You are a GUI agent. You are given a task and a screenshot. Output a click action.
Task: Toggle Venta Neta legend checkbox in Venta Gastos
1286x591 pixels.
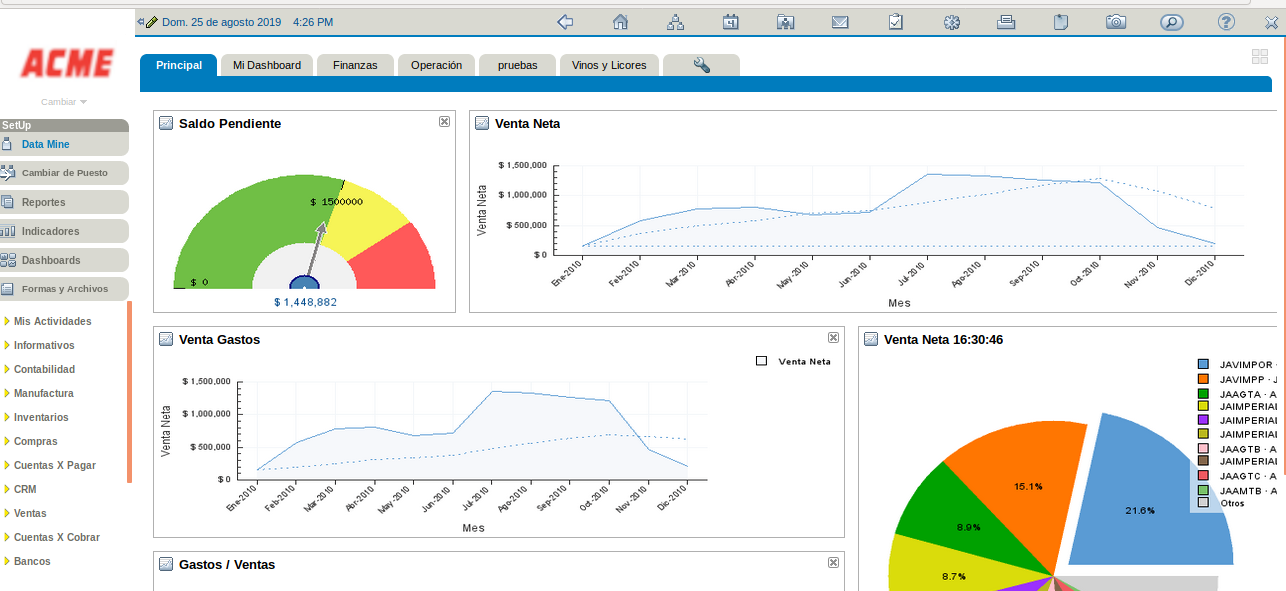tap(762, 362)
